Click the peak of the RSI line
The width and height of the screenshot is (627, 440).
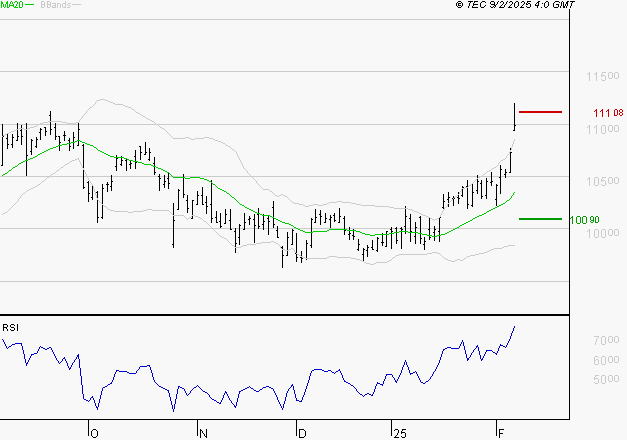click(515, 327)
